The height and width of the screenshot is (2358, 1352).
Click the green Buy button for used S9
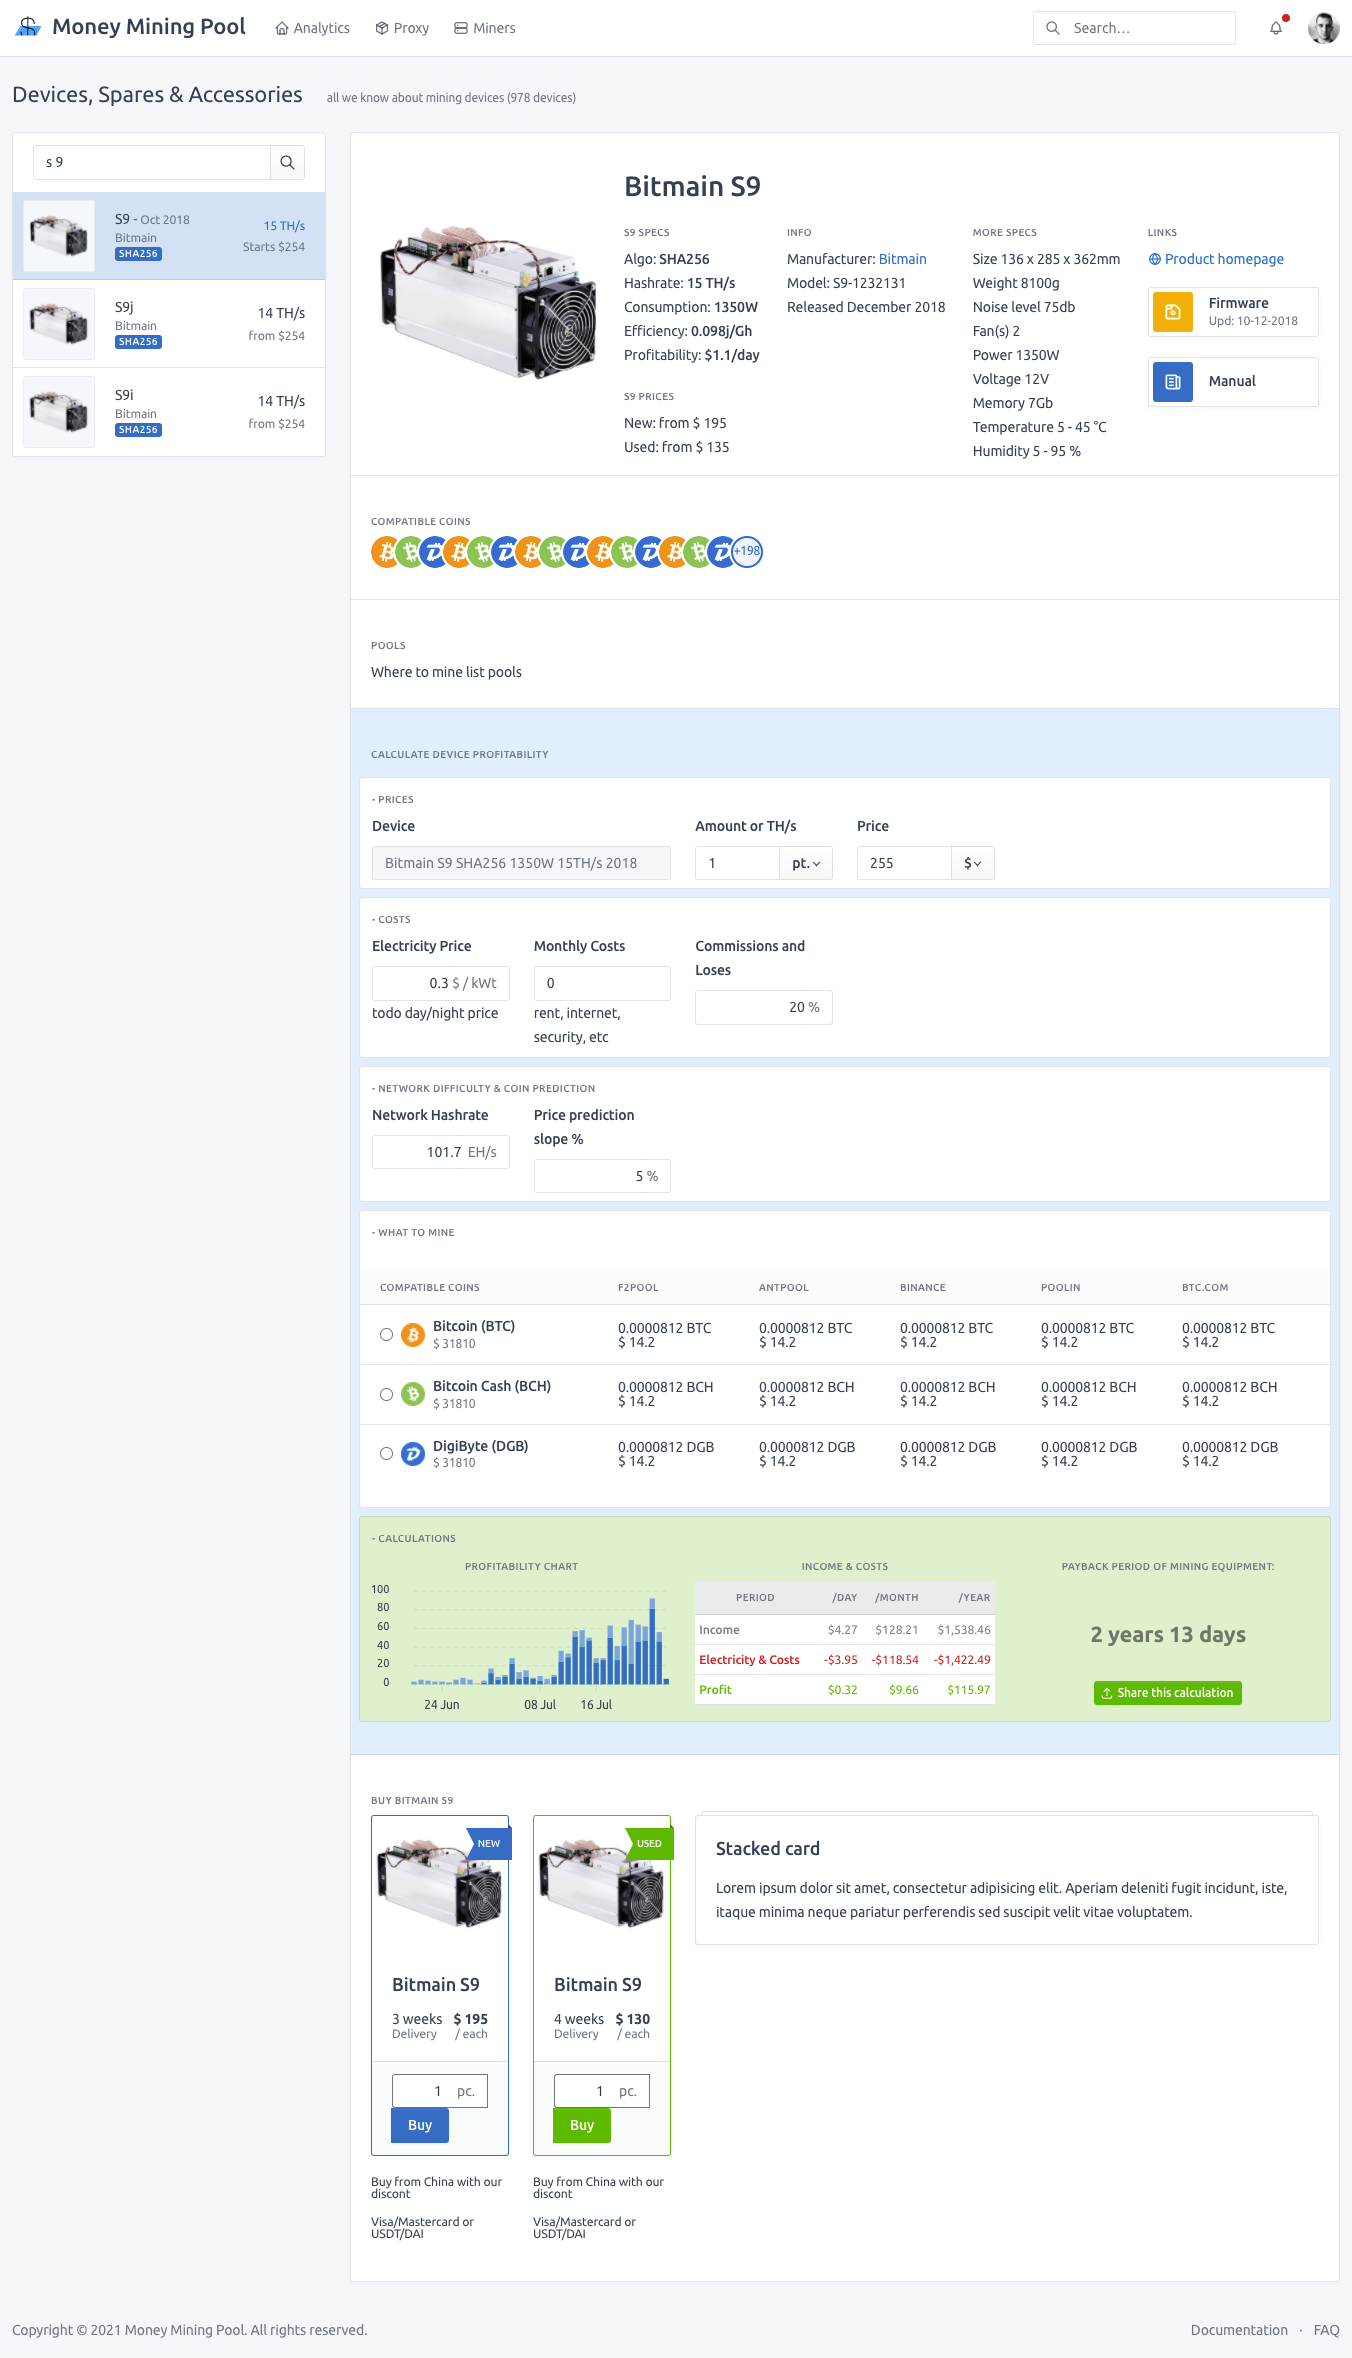pos(582,2125)
